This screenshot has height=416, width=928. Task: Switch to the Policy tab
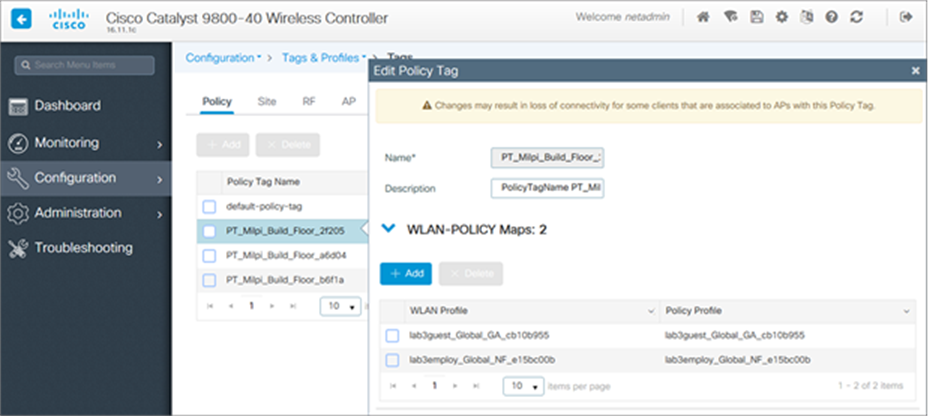217,102
